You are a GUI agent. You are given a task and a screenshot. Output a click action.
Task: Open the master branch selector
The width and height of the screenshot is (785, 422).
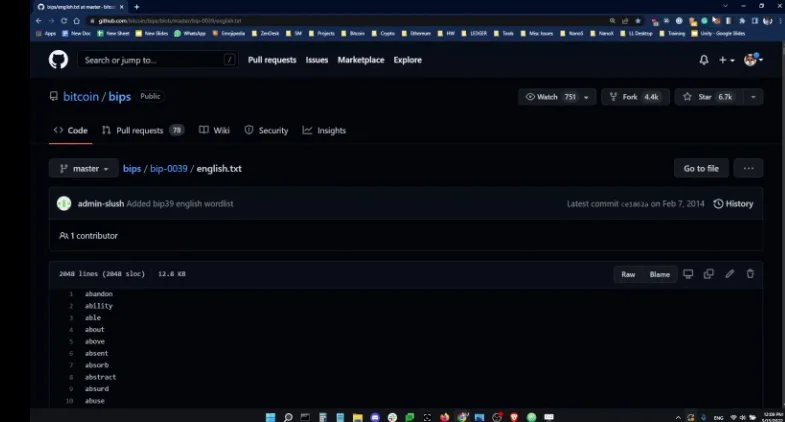tap(84, 169)
